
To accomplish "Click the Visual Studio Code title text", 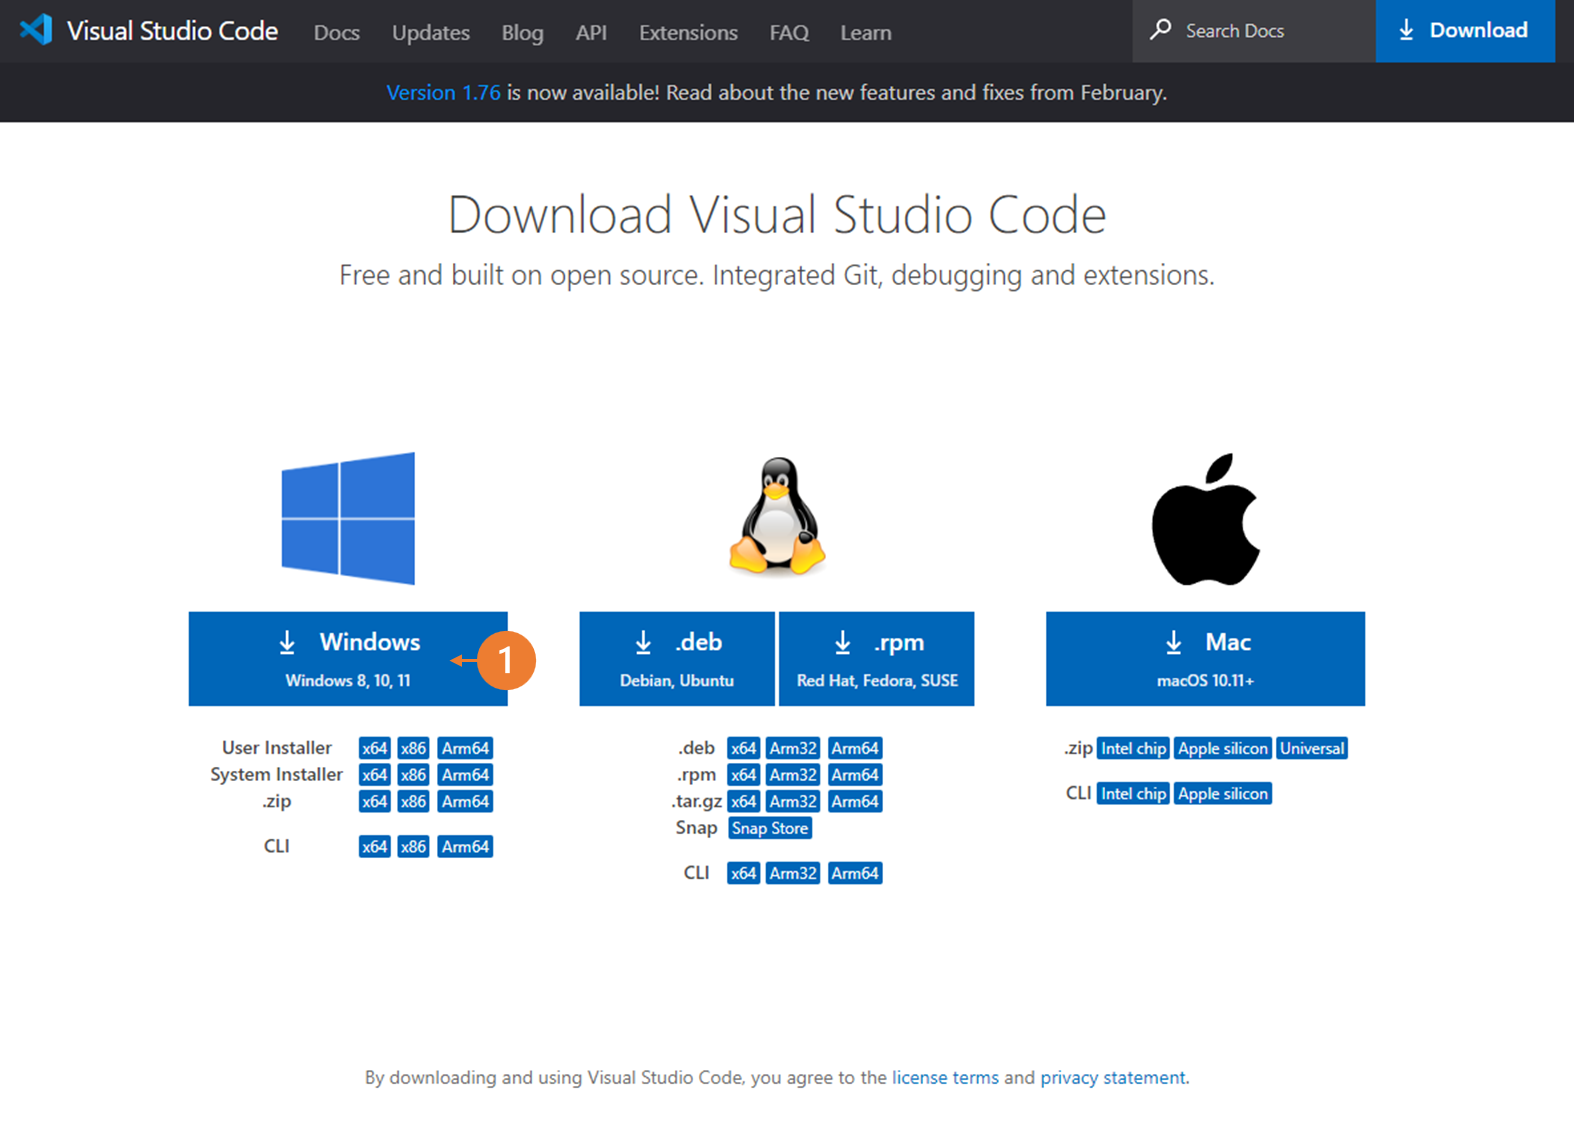I will (172, 31).
